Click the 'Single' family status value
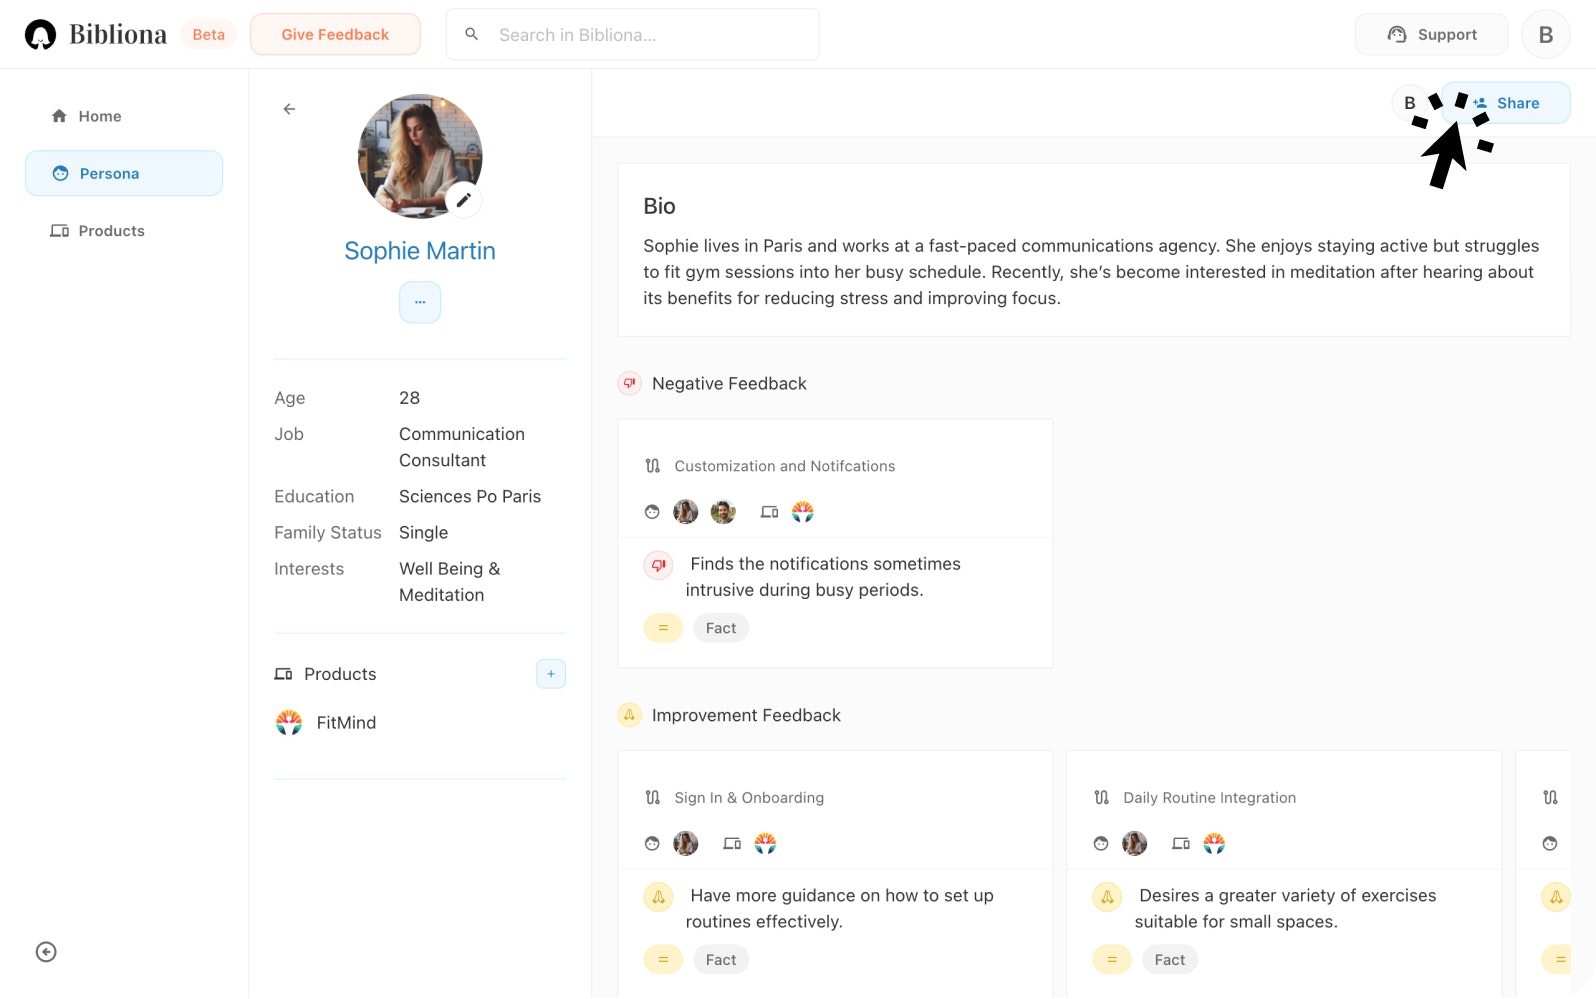 point(424,533)
